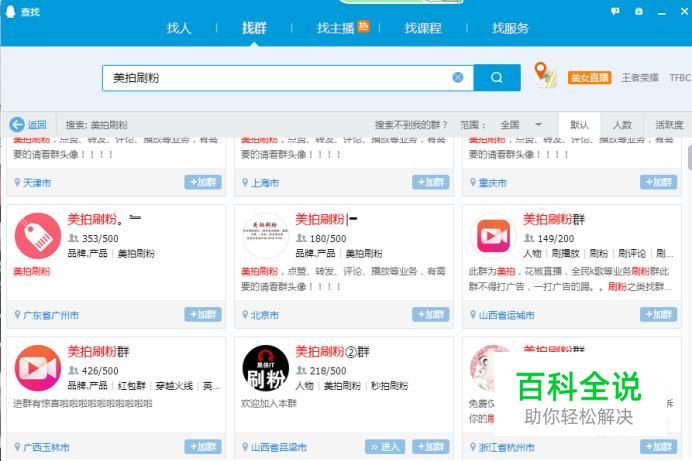Open the camera avatar of 426/500 group
The height and width of the screenshot is (461, 692).
(38, 368)
